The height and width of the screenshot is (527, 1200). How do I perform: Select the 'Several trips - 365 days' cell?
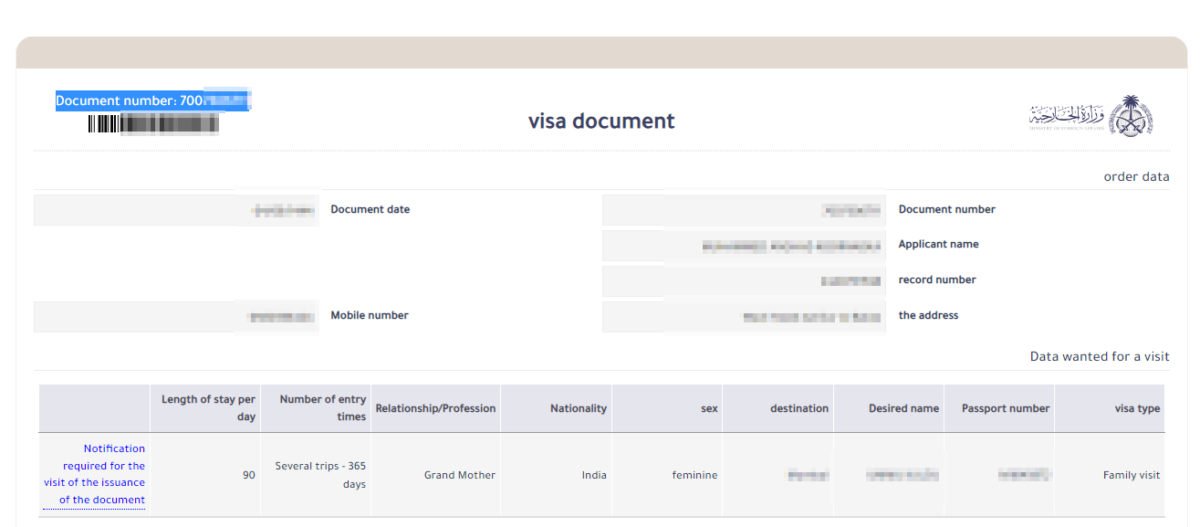point(321,475)
